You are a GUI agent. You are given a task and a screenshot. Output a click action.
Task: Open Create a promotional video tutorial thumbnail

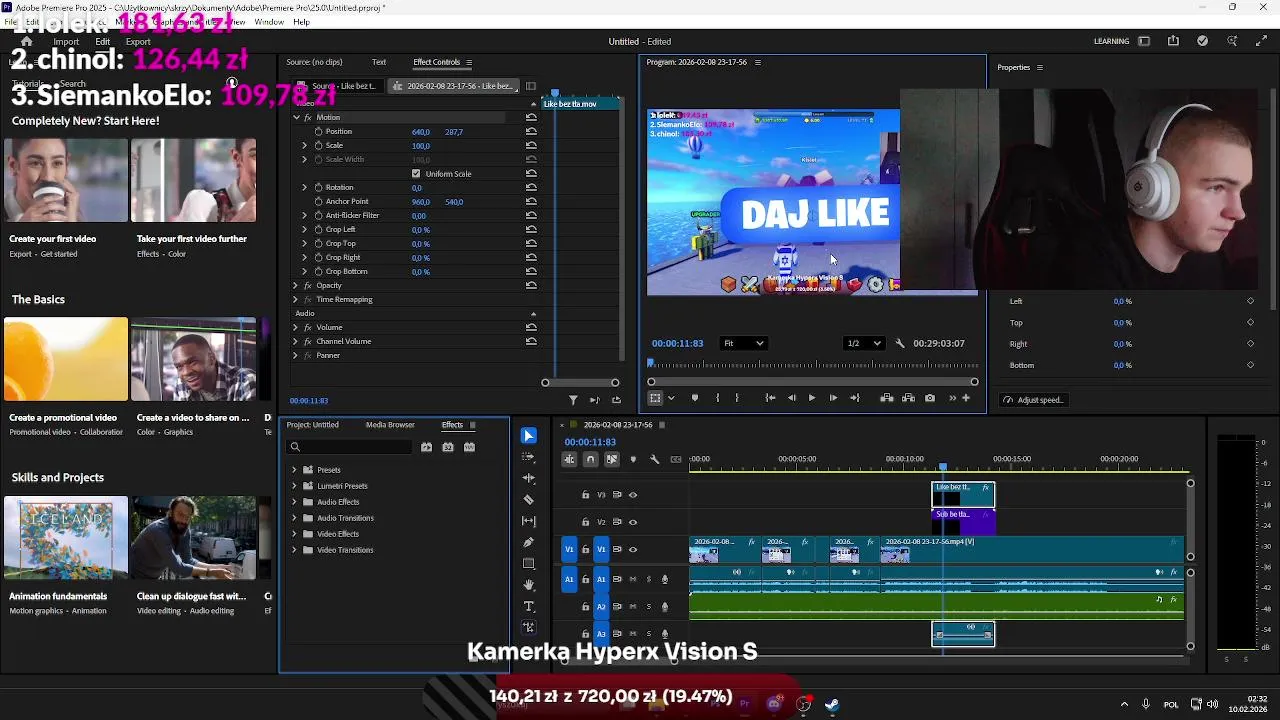tap(66, 359)
